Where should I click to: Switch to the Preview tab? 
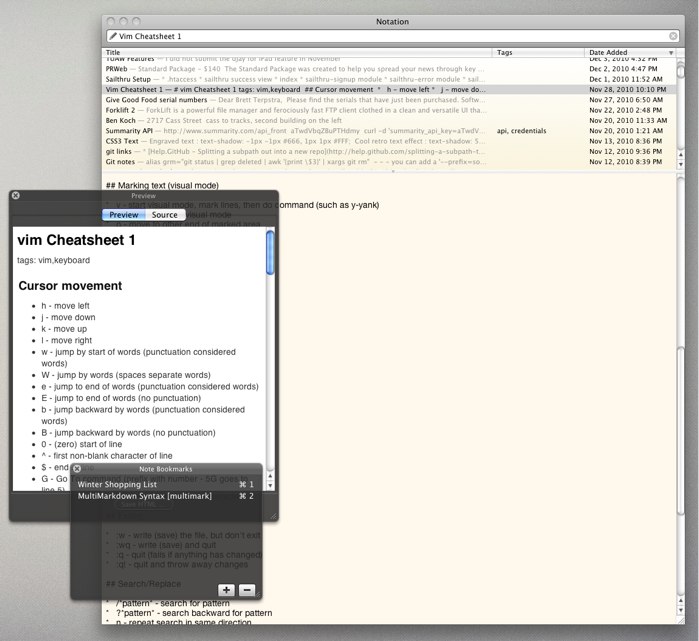coord(124,215)
